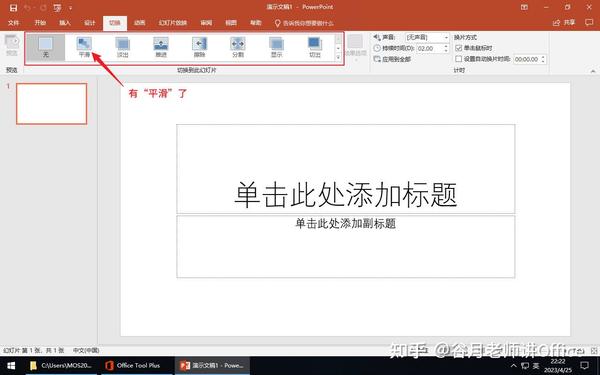Viewport: 600px width, 375px height.
Task: Click the Tell Me search box
Action: click(x=304, y=23)
